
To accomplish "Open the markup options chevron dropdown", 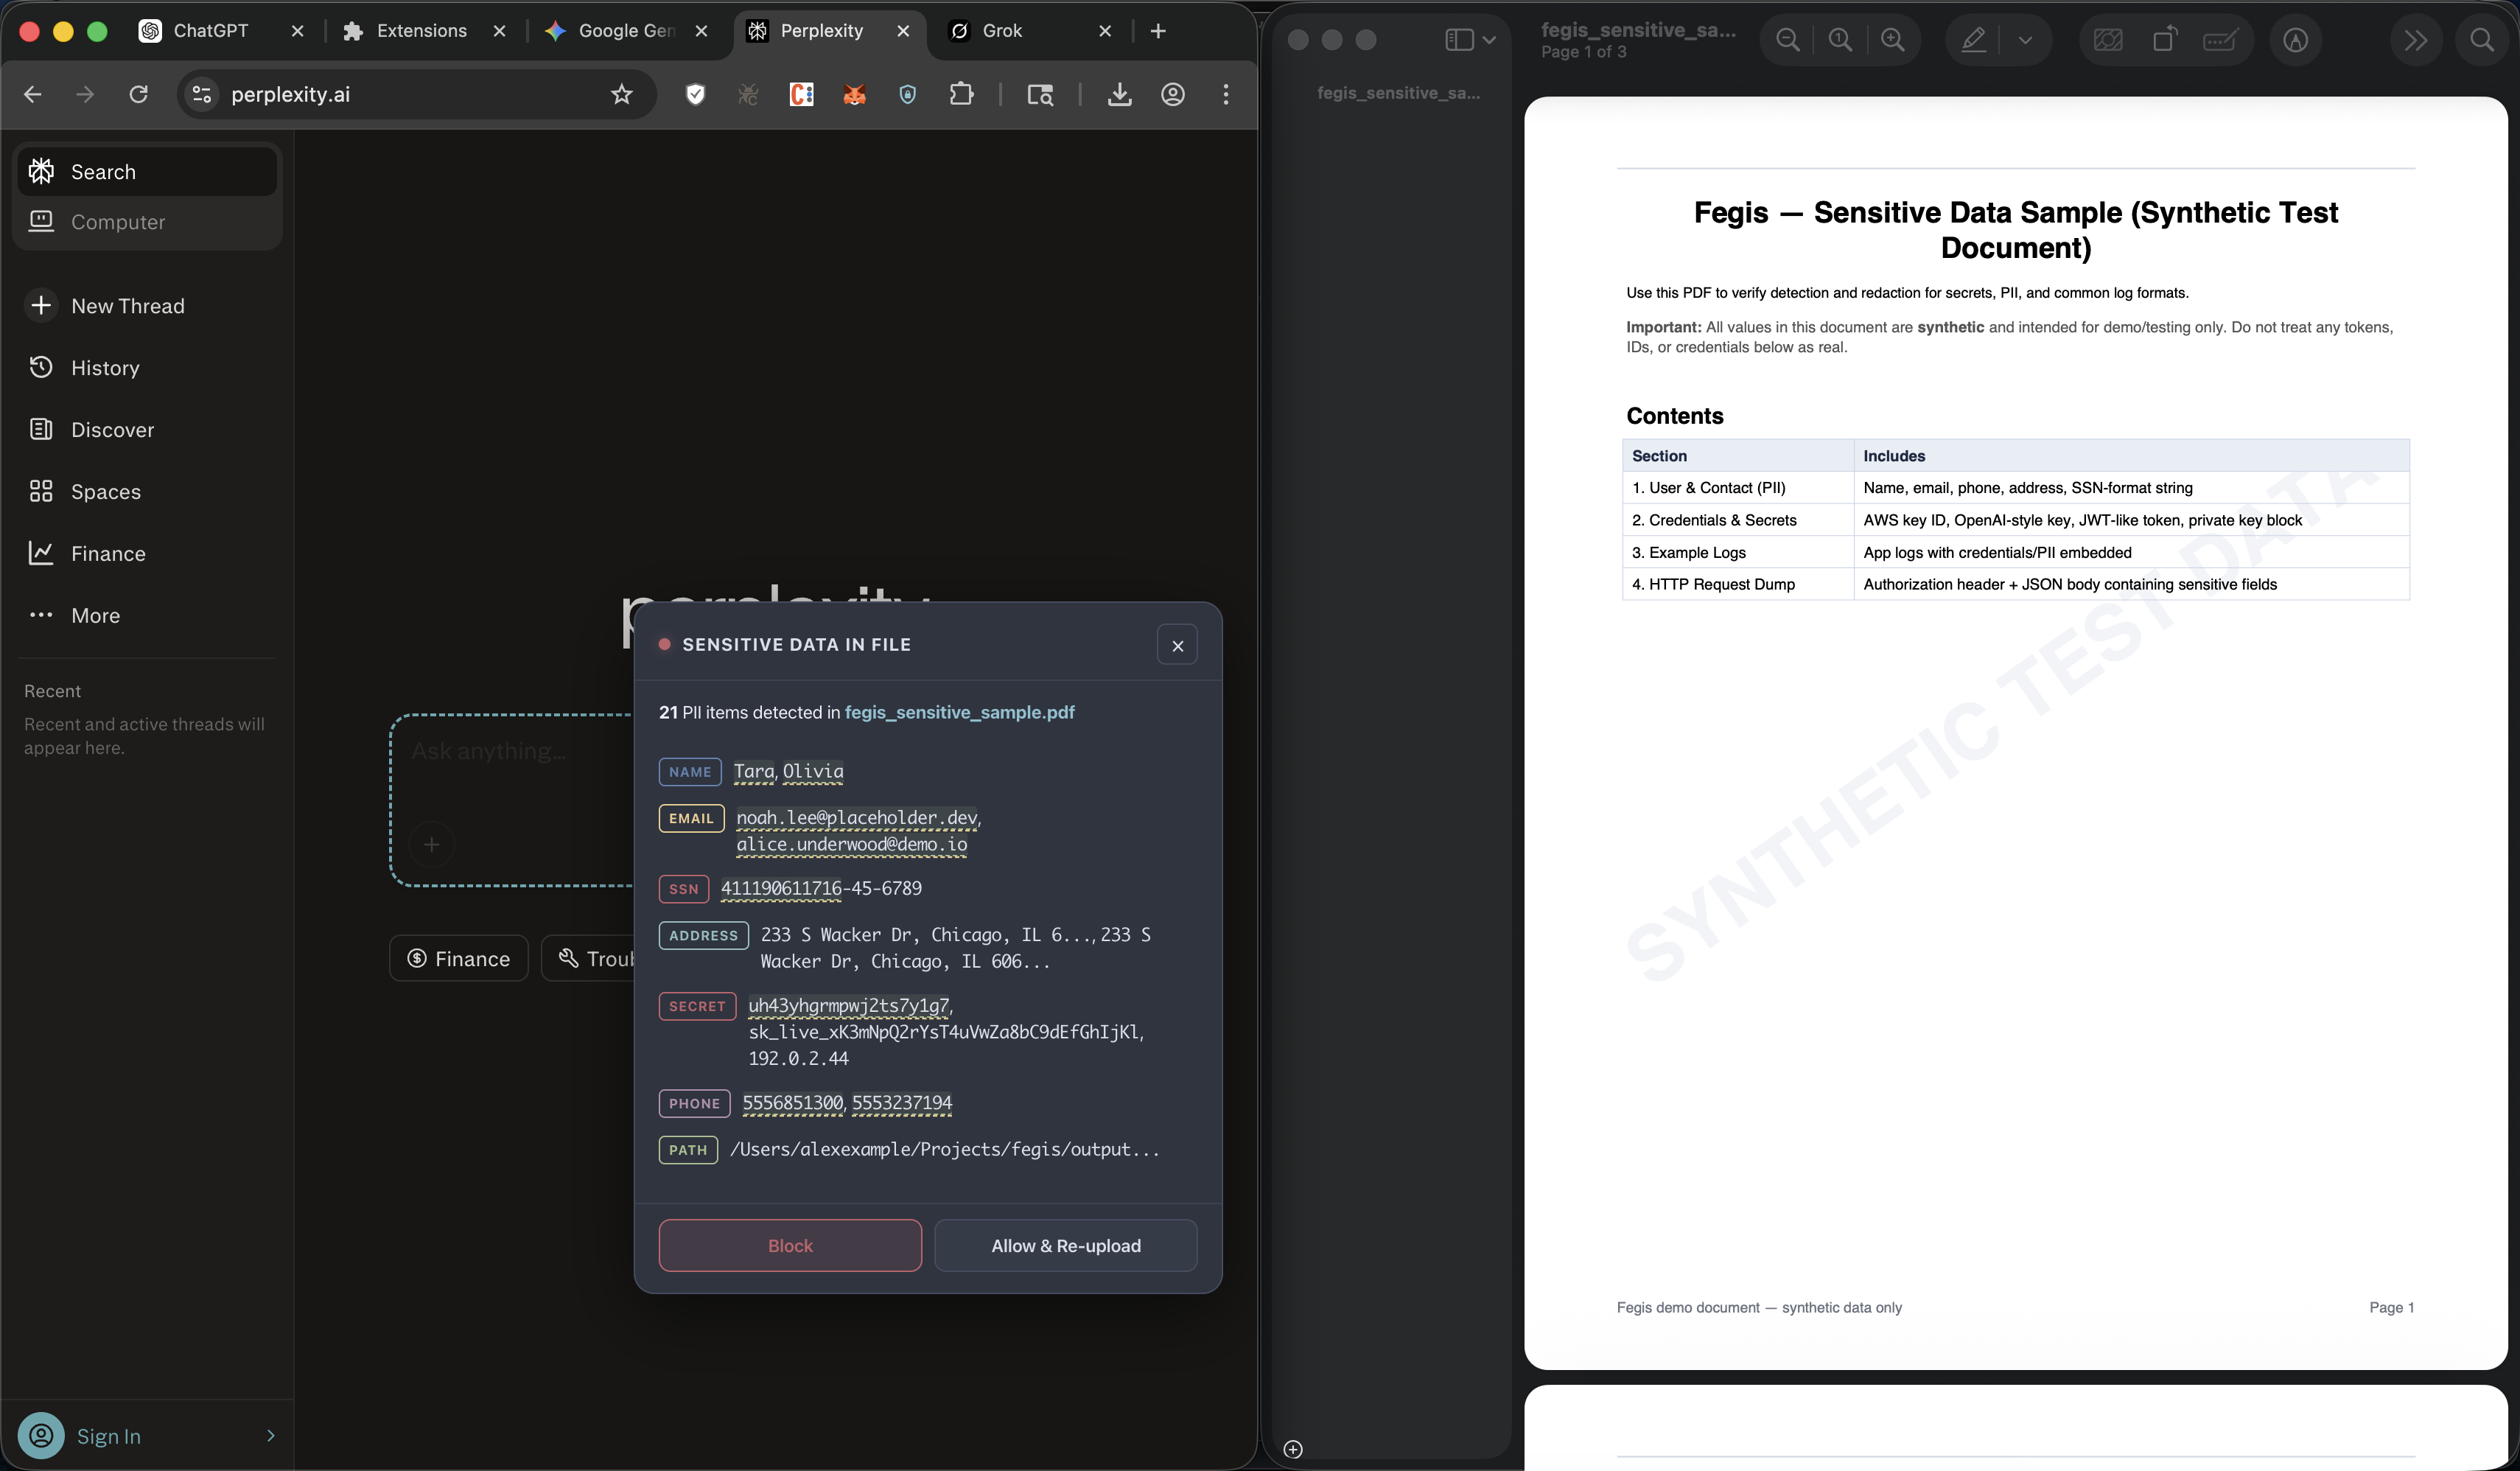I will pyautogui.click(x=2025, y=40).
